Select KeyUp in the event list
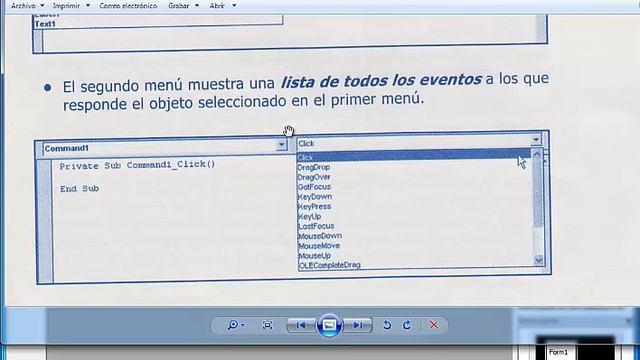This screenshot has height=360, width=640. click(x=309, y=216)
